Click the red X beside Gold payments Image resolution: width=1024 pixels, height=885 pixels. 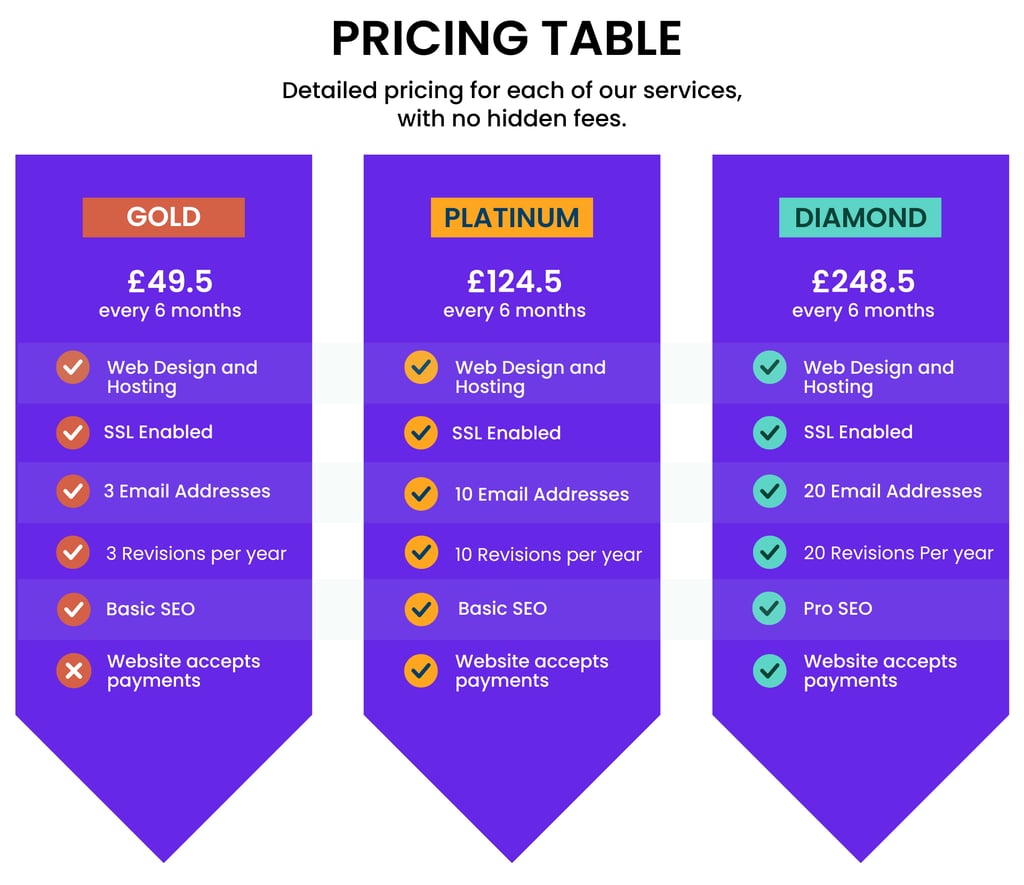72,670
